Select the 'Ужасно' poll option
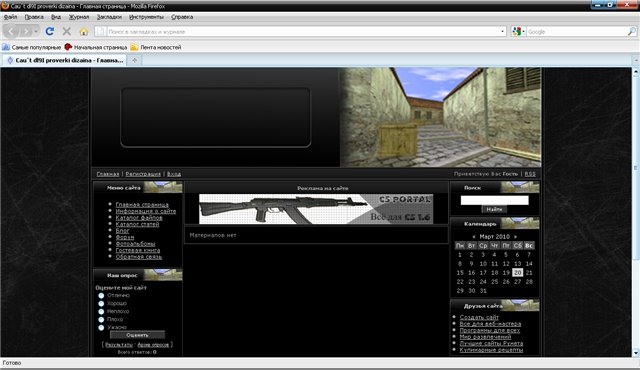This screenshot has height=370, width=640. click(101, 328)
